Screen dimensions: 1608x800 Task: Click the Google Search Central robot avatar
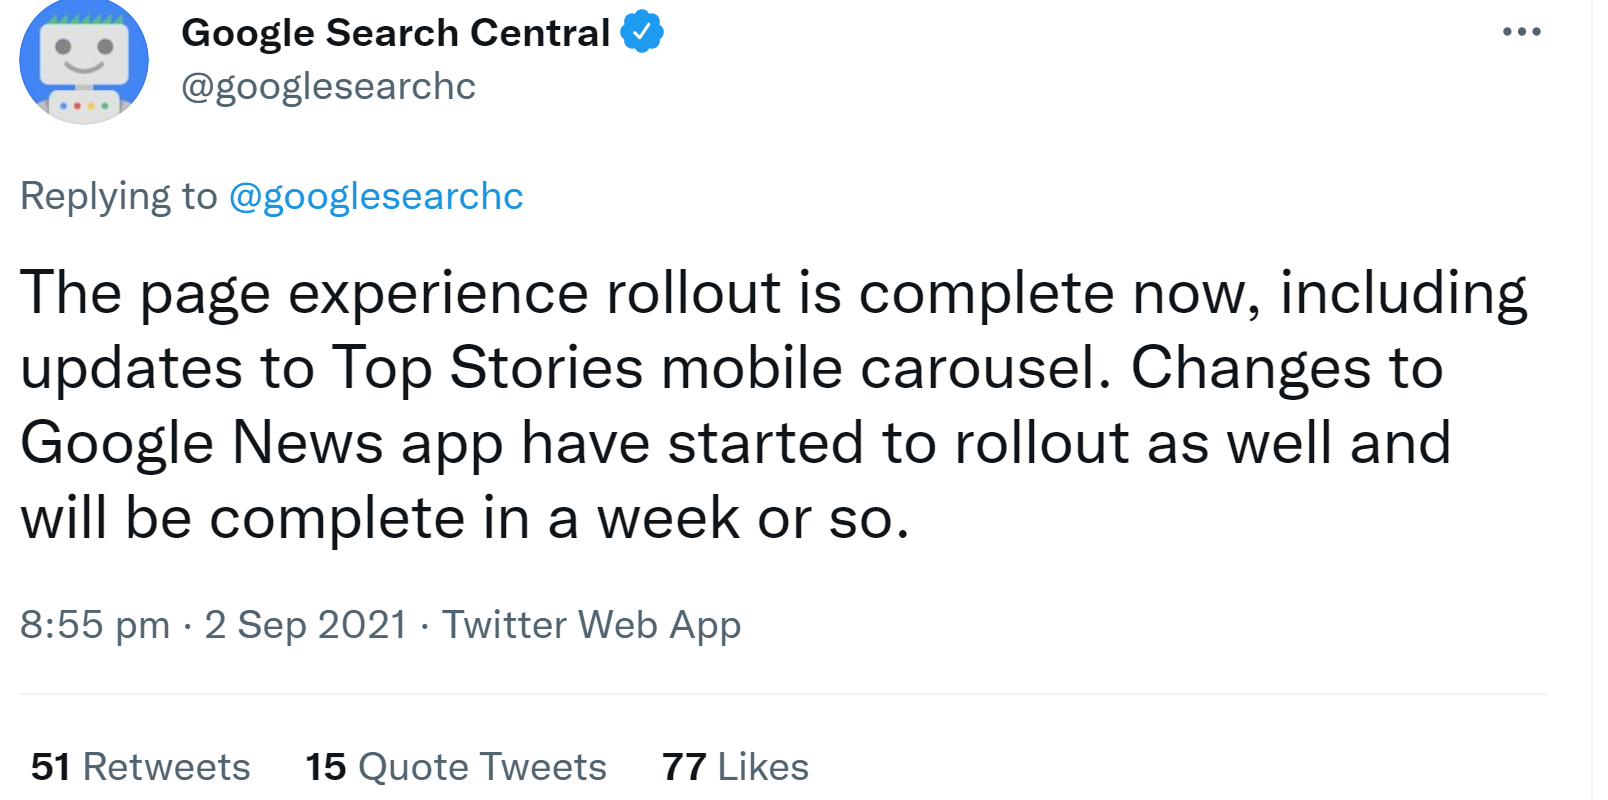(x=84, y=63)
